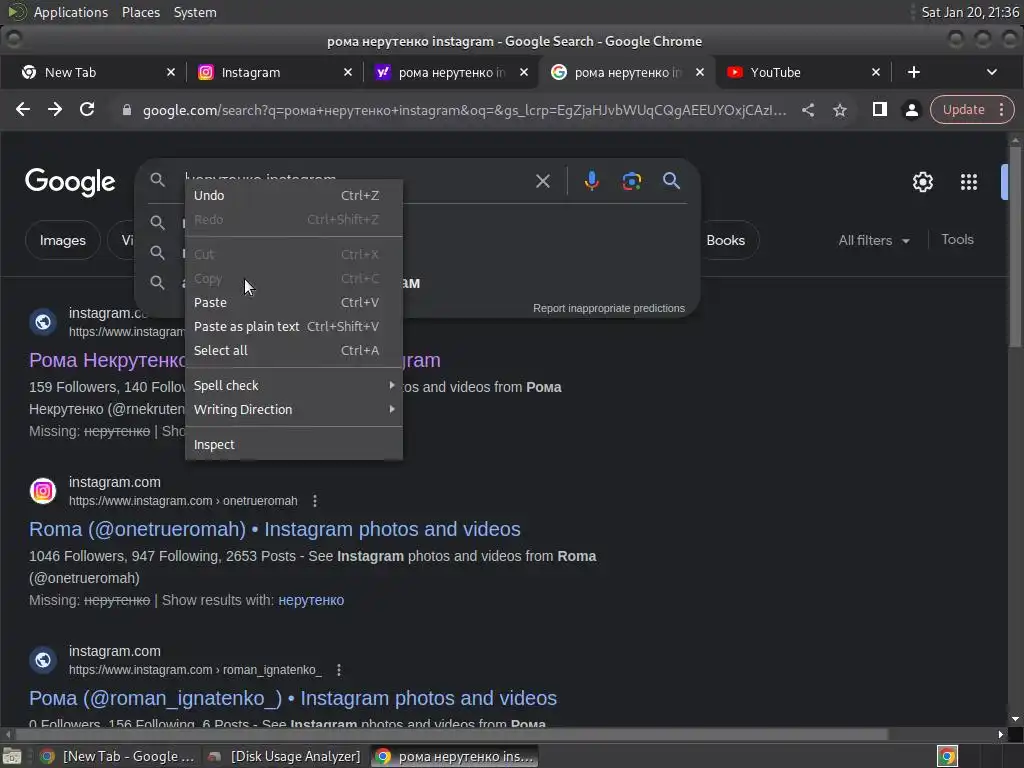Go to Google homepage via the logo
The image size is (1024, 768).
[x=70, y=182]
